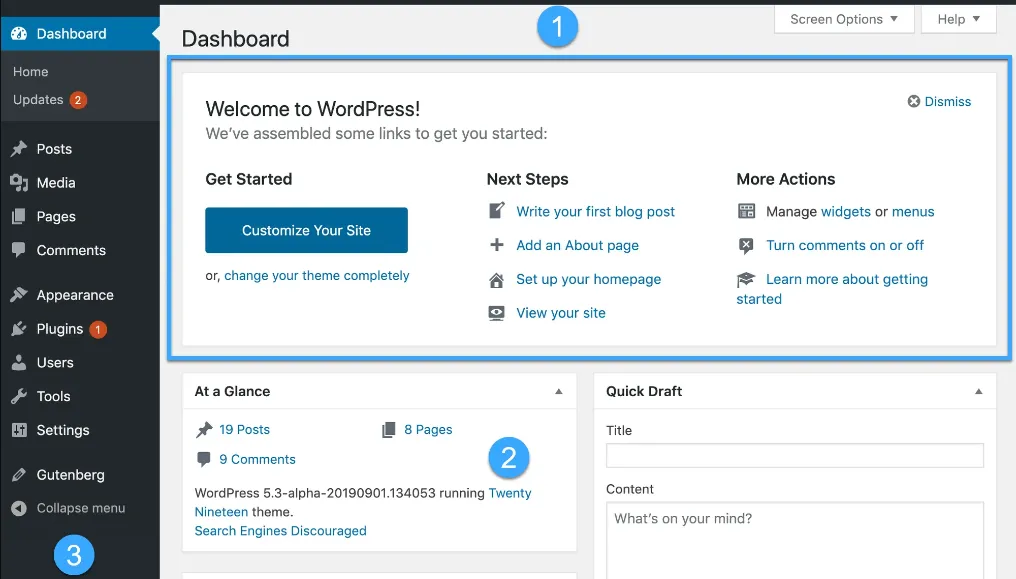Open Updates in the sidebar
The image size is (1016, 579).
[x=38, y=100]
